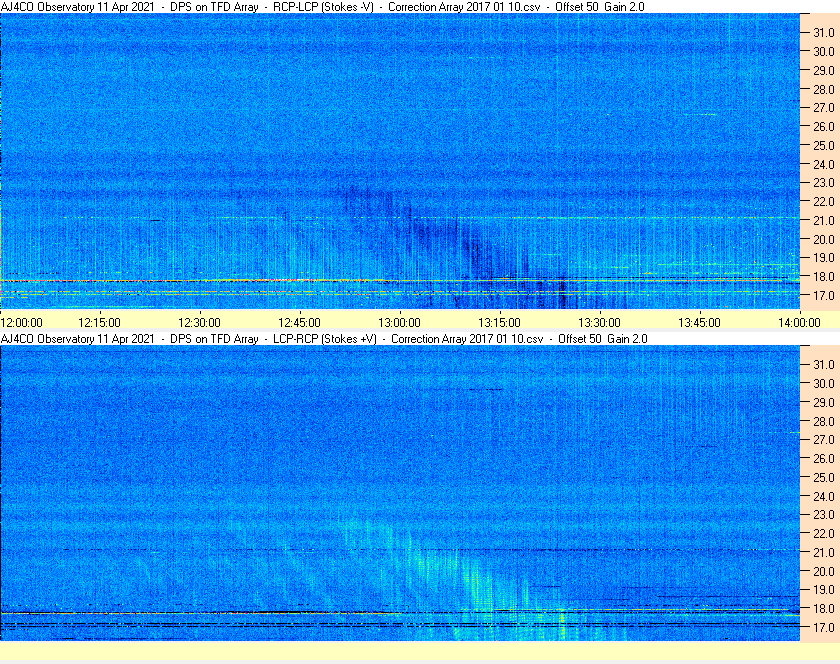Viewport: 840px width, 664px height.
Task: Click the 31.0 label on the Stokes -V chart
Action: (x=824, y=33)
